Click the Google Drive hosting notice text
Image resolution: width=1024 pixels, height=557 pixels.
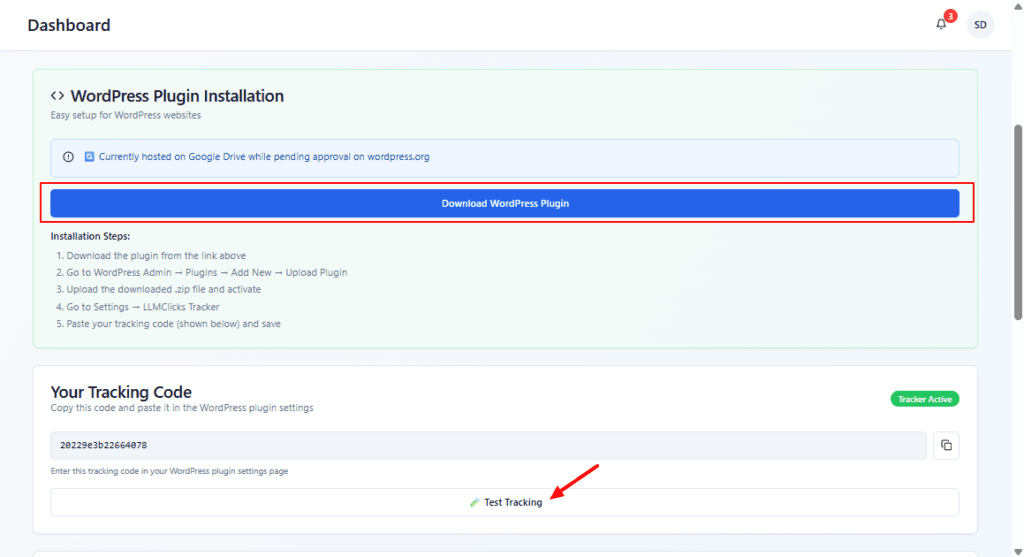tap(264, 157)
